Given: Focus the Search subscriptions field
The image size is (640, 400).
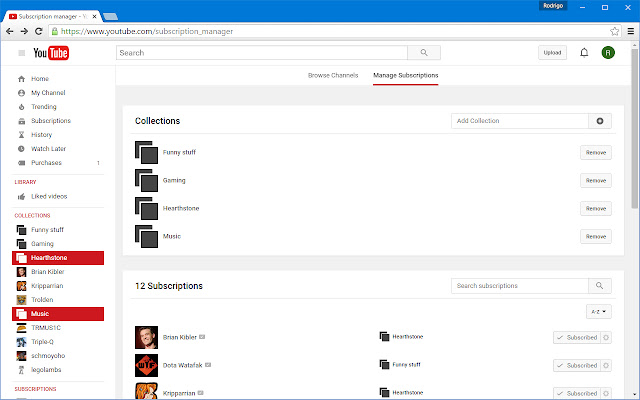Looking at the screenshot, I should click(520, 286).
